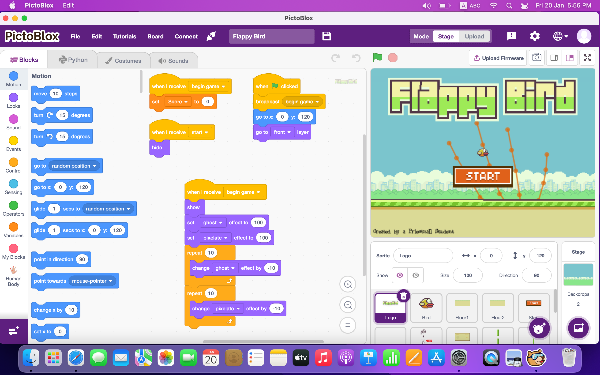Image resolution: width=600 pixels, height=375 pixels.
Task: Click the START button on stage
Action: [x=483, y=176]
